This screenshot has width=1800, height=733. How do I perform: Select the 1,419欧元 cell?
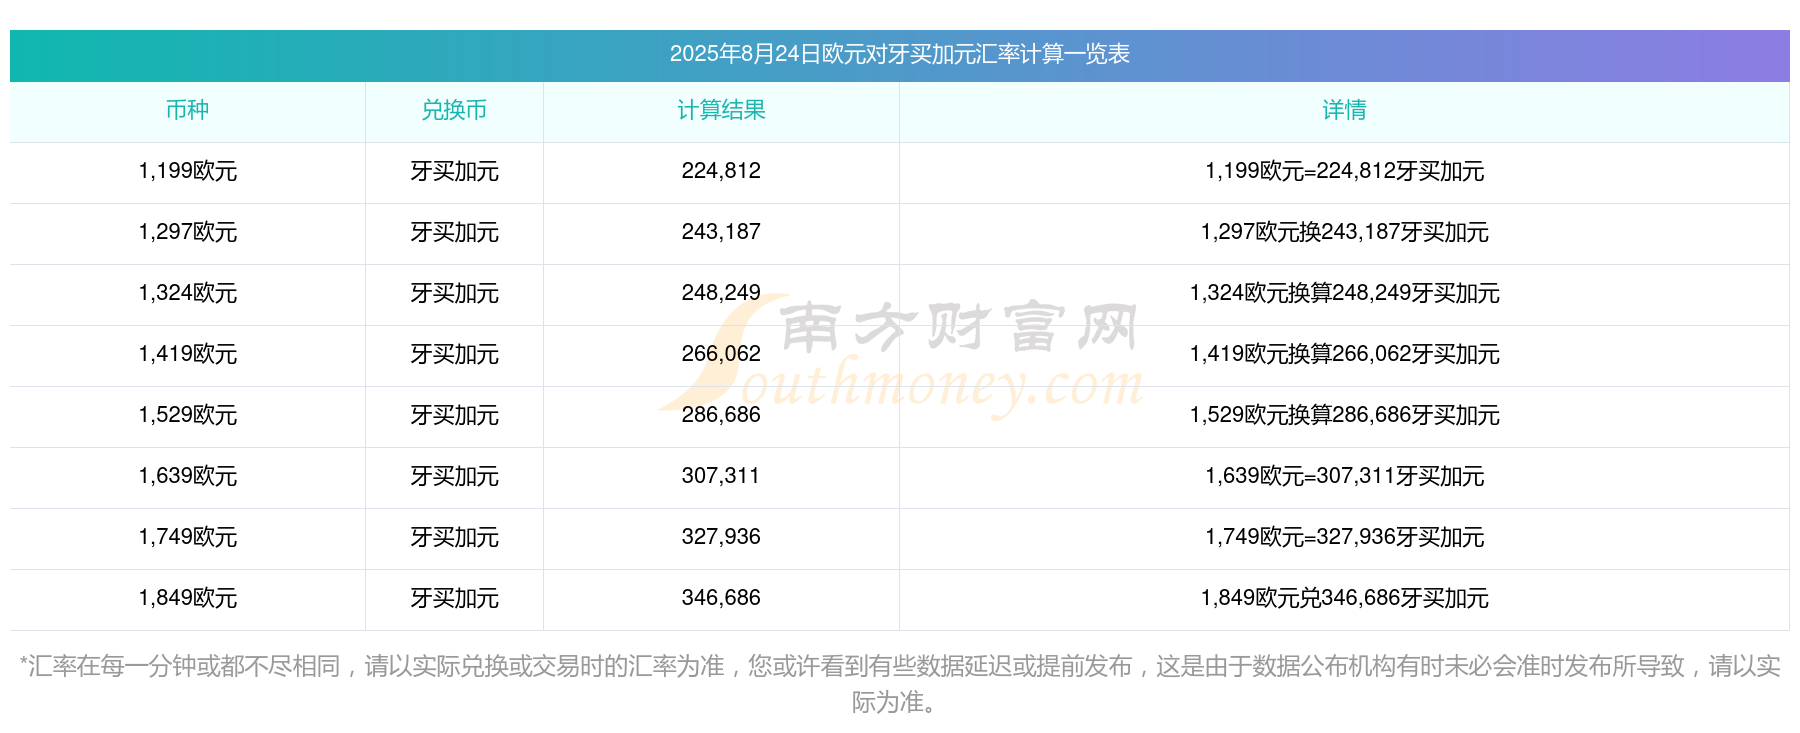(187, 354)
